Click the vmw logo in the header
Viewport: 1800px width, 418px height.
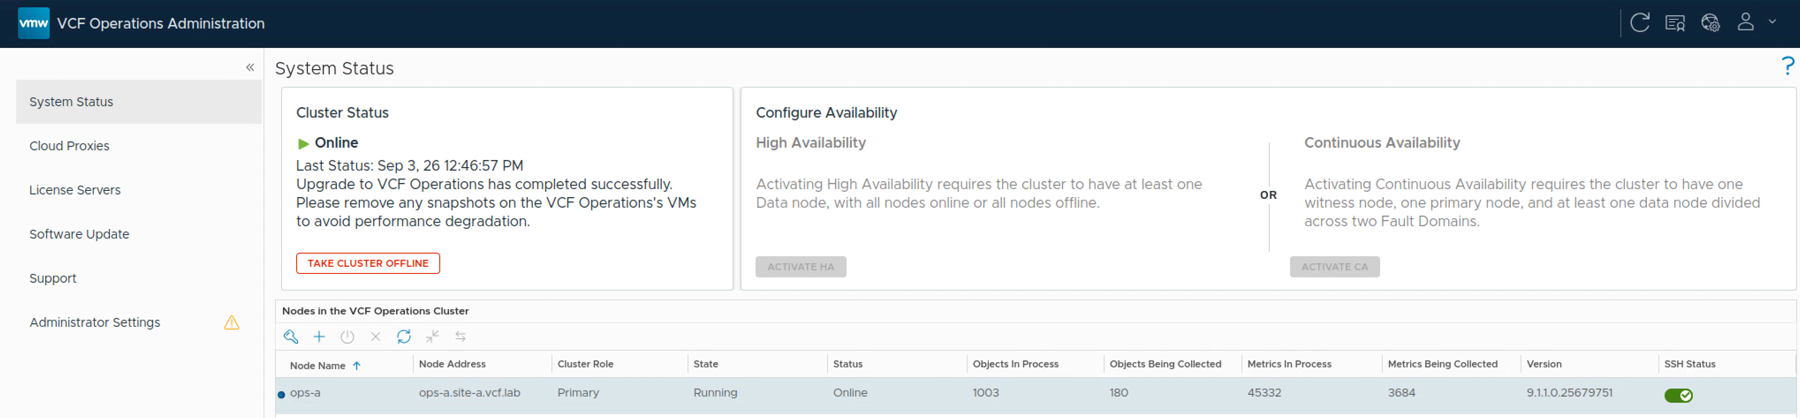click(34, 23)
